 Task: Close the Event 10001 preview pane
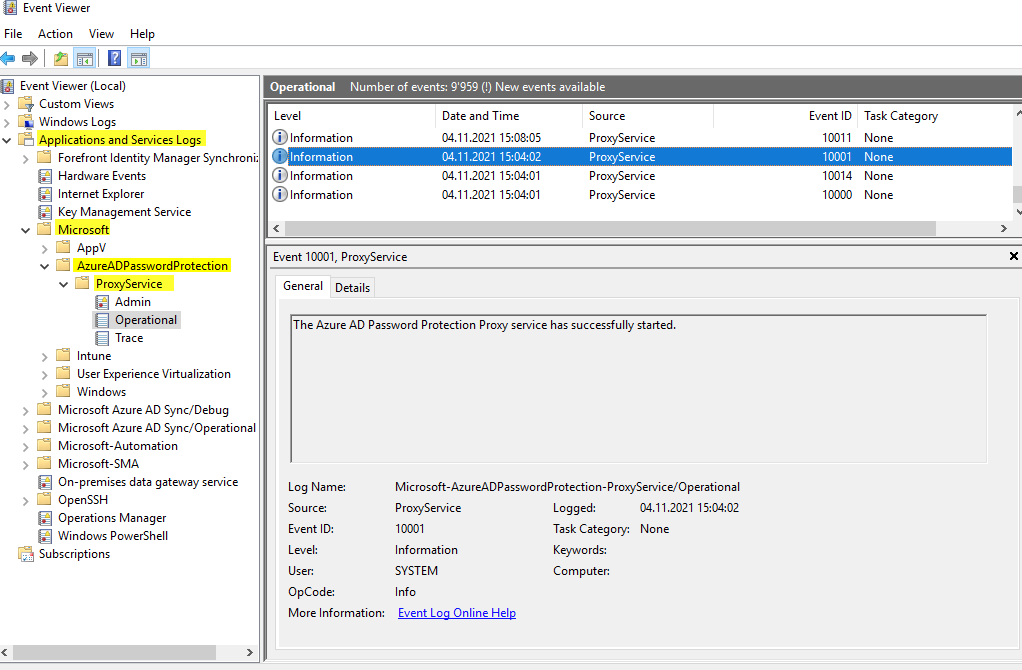pos(1014,256)
